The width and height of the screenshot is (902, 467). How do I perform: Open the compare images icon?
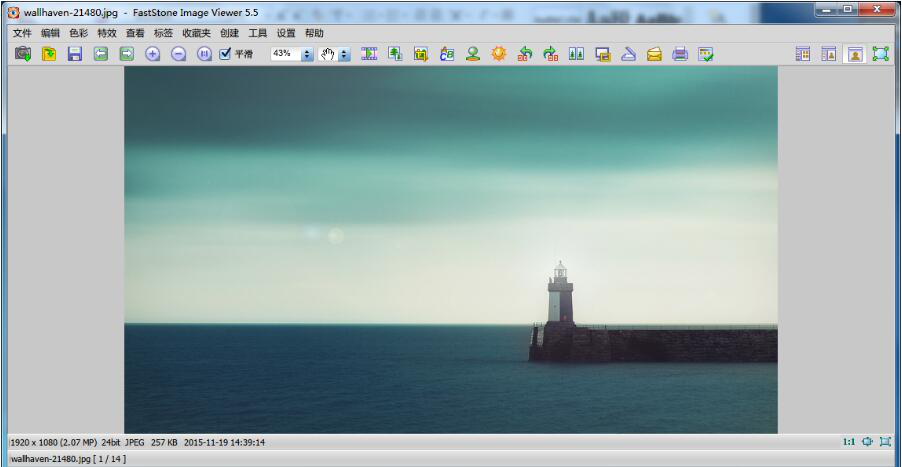576,54
